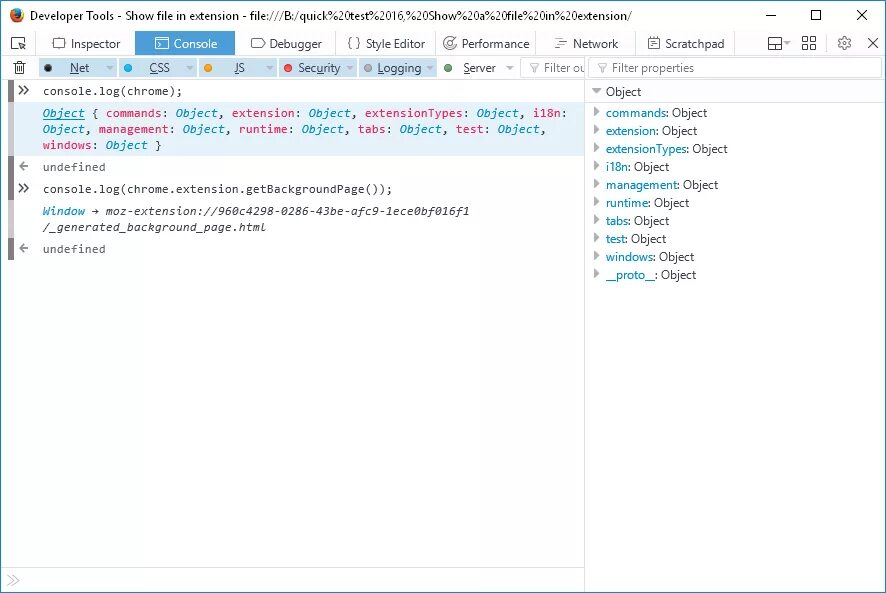Click the console command input line

(x=293, y=580)
